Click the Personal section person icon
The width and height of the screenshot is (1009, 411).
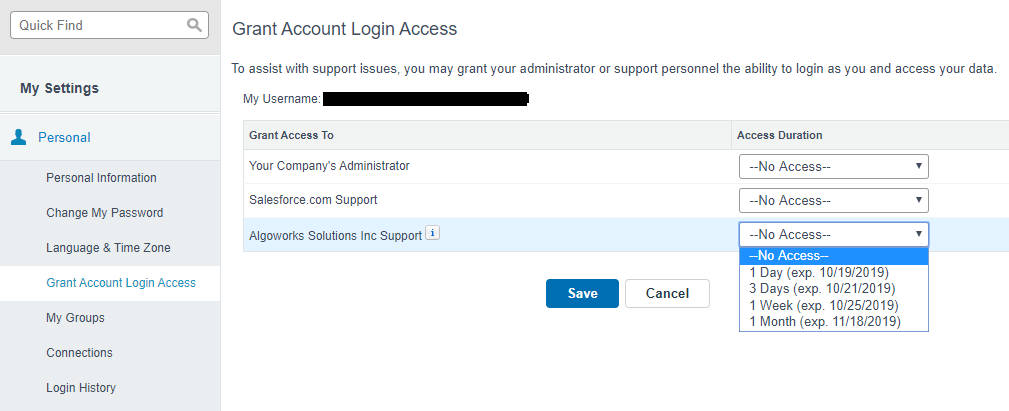point(19,138)
